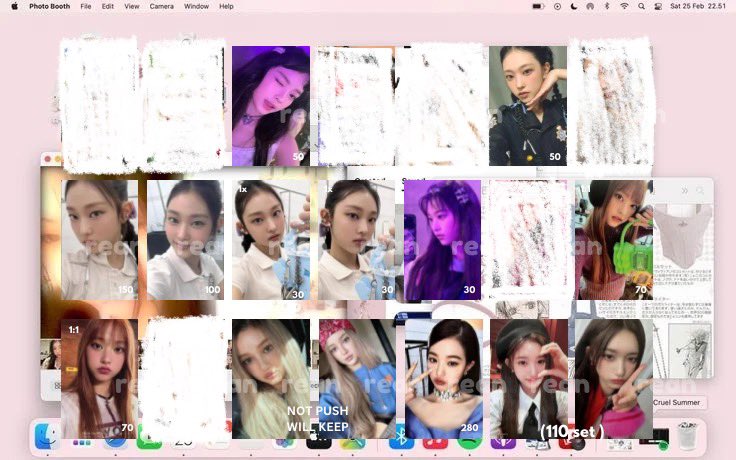Open the Trash in the Dock
This screenshot has width=736, height=460.
click(688, 436)
